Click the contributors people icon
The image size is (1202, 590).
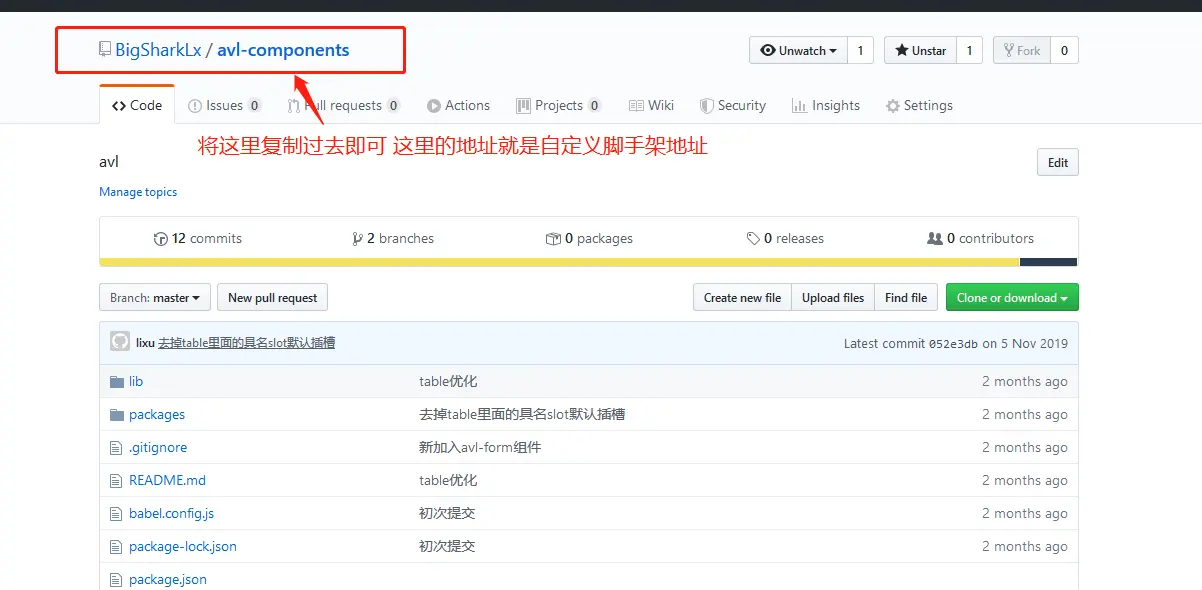pos(935,238)
